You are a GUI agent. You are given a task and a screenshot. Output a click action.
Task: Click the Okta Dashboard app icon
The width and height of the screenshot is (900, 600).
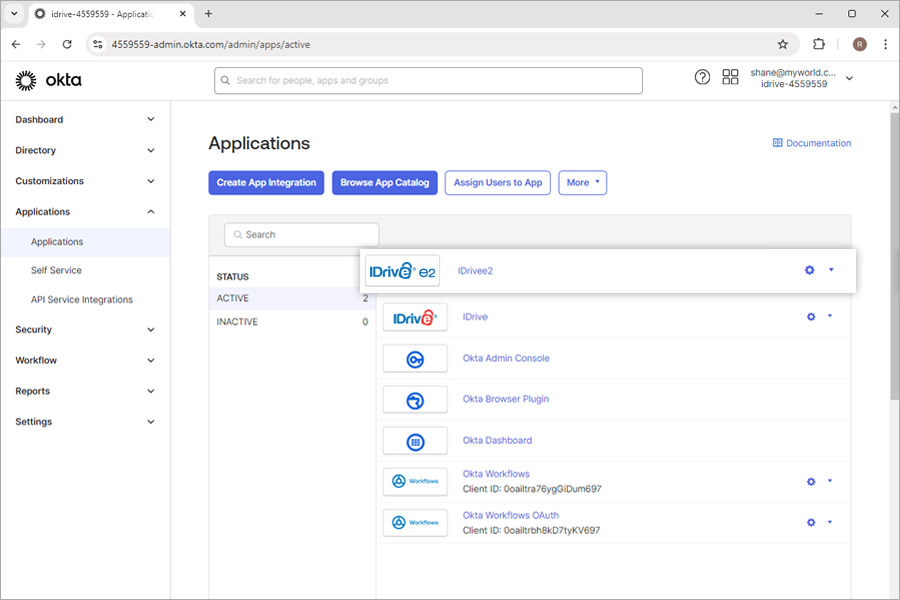pos(415,442)
